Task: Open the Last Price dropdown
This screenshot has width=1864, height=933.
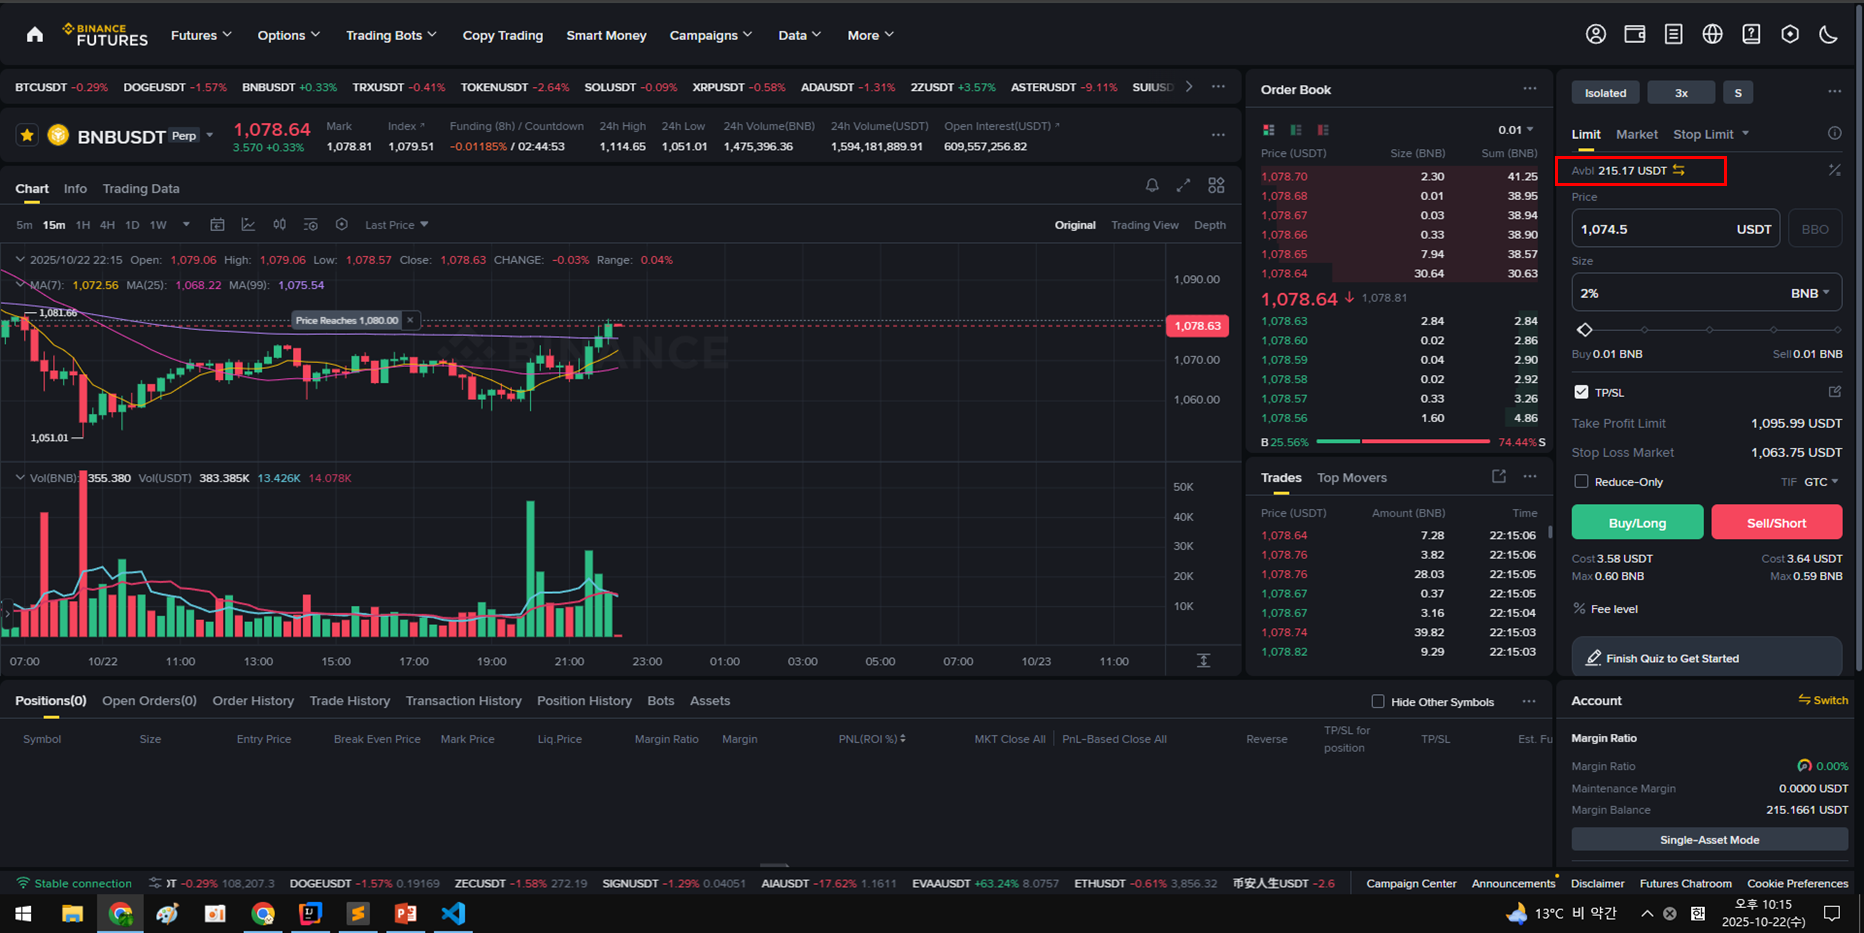Action: 397,225
